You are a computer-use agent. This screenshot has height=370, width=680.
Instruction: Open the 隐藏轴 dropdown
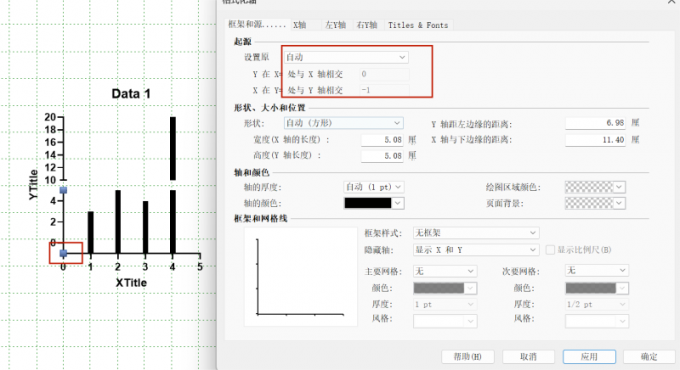coord(476,250)
